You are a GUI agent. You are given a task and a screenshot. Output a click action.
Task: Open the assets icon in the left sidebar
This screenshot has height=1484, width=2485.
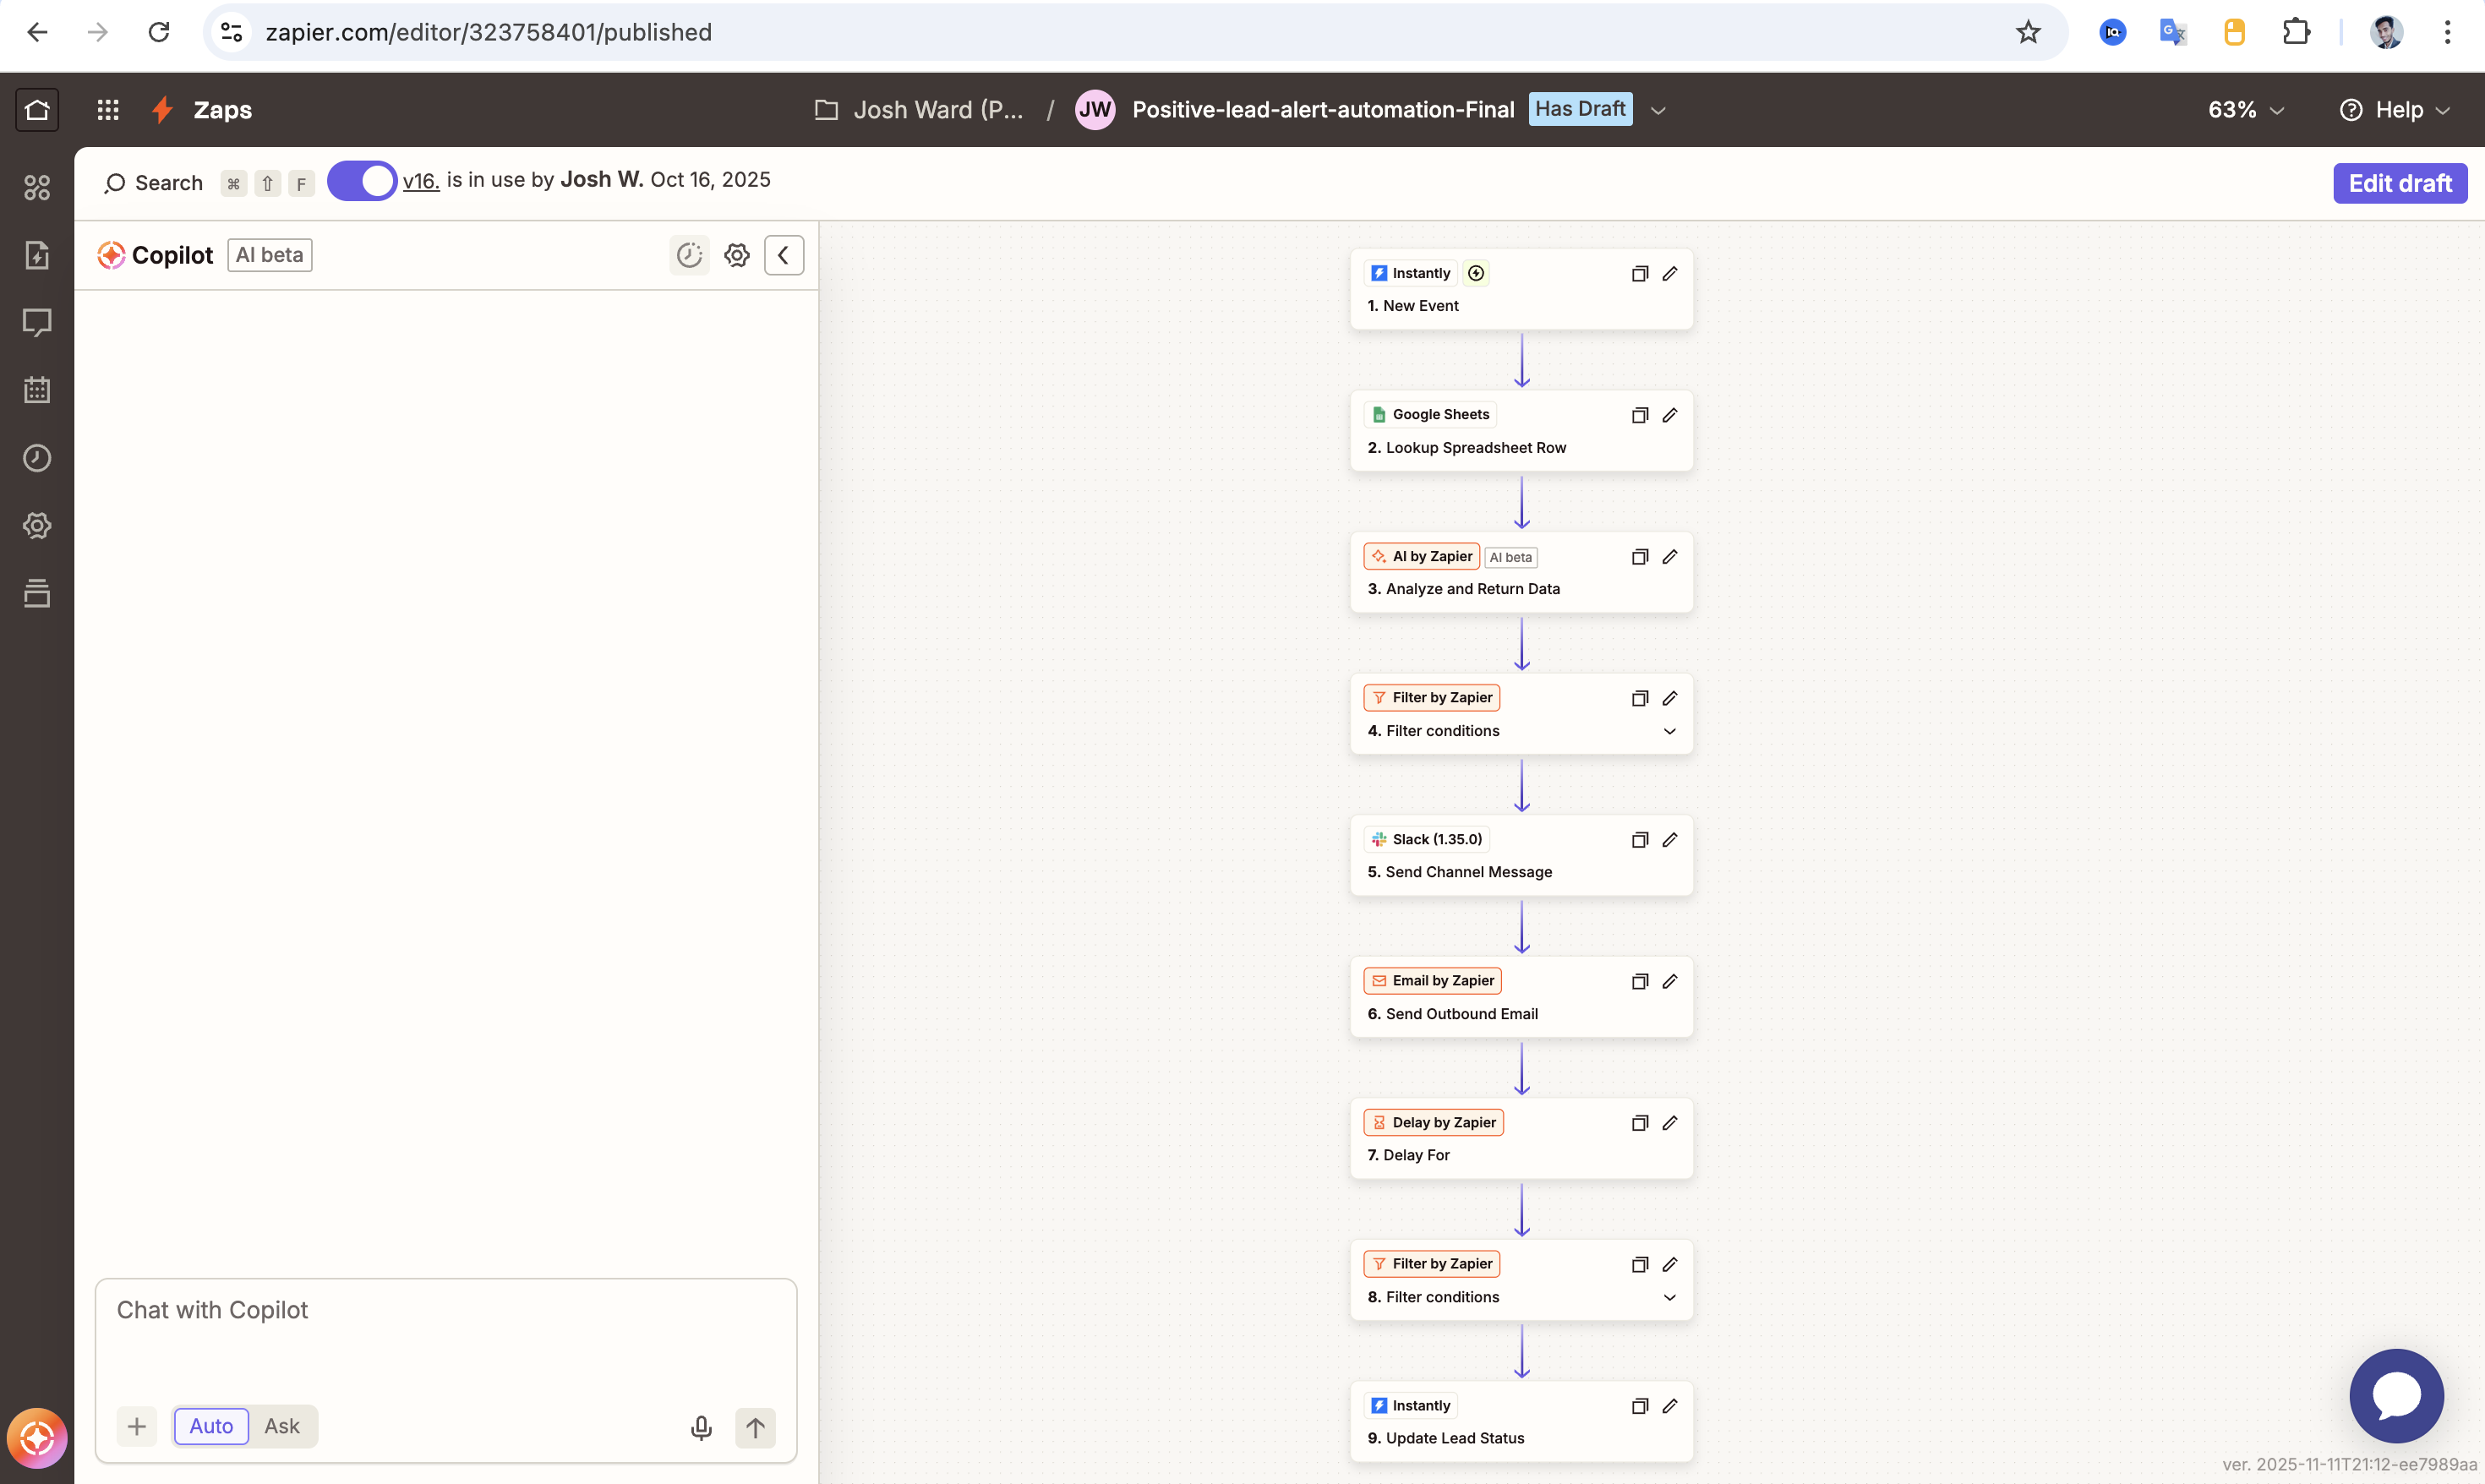pos(37,187)
